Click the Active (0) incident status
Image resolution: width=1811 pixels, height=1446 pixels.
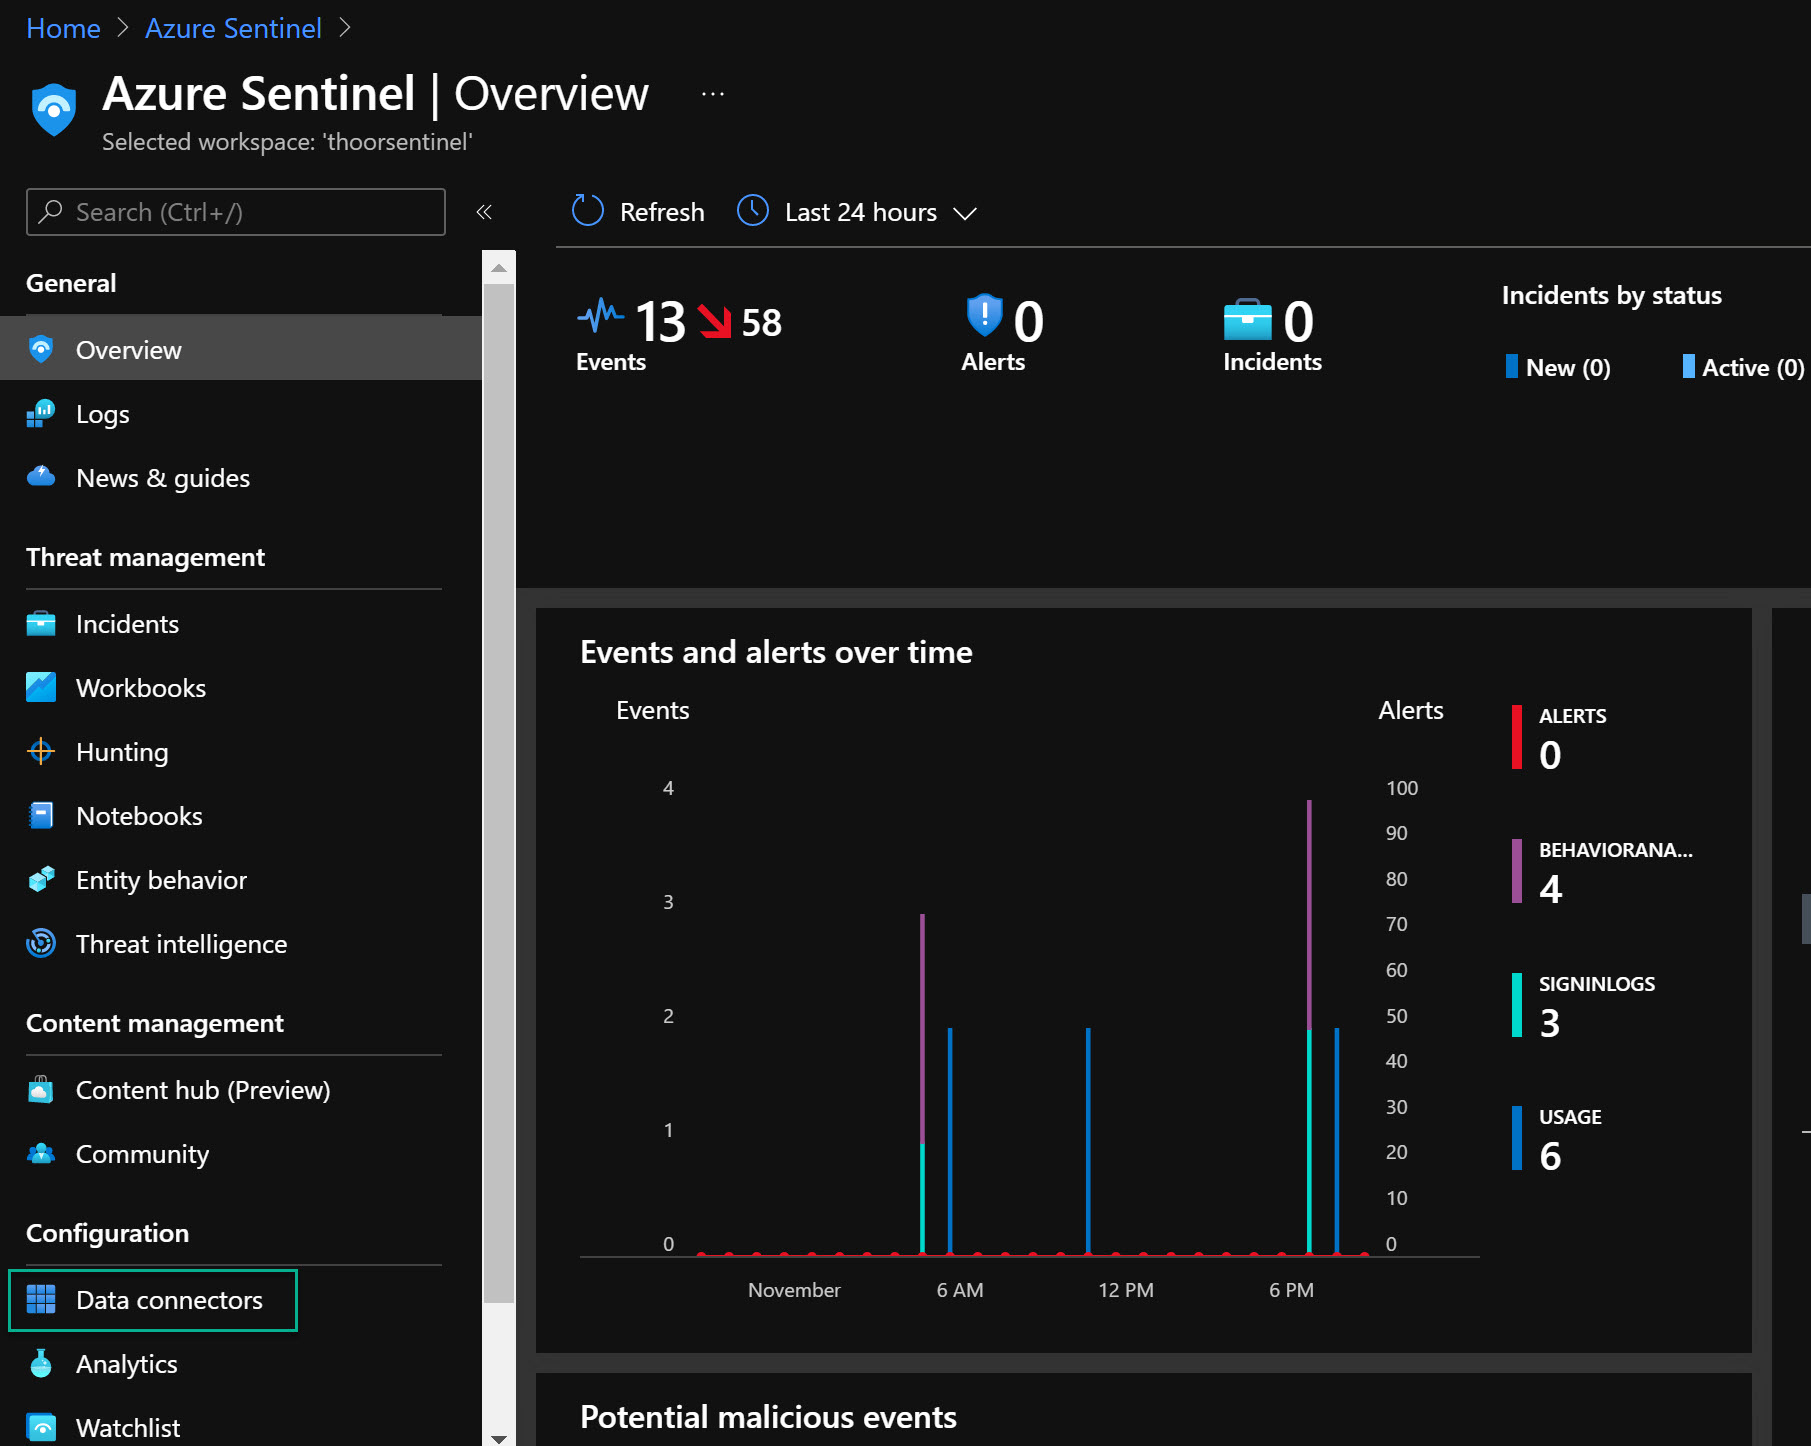point(1743,367)
